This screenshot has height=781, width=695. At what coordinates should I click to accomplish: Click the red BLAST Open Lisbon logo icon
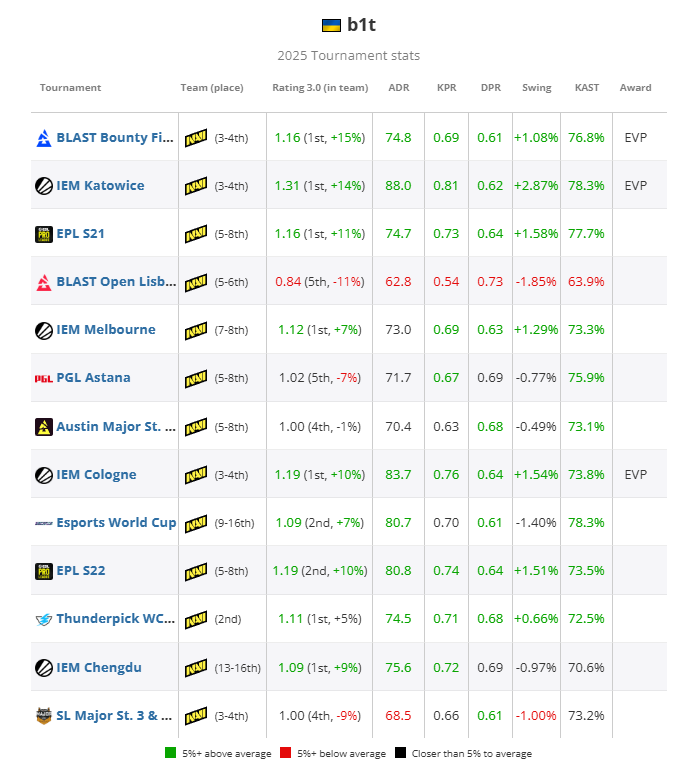coord(44,282)
